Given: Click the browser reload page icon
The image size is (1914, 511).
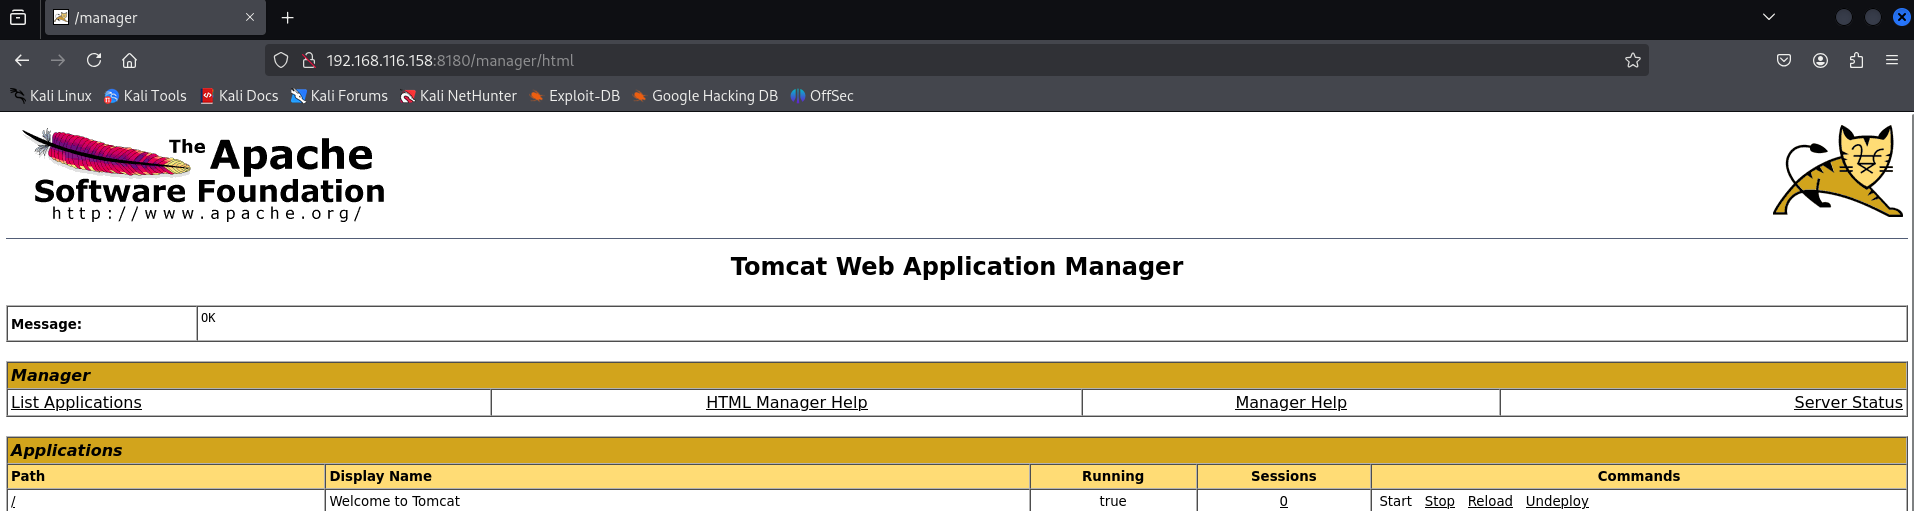Looking at the screenshot, I should click(94, 60).
